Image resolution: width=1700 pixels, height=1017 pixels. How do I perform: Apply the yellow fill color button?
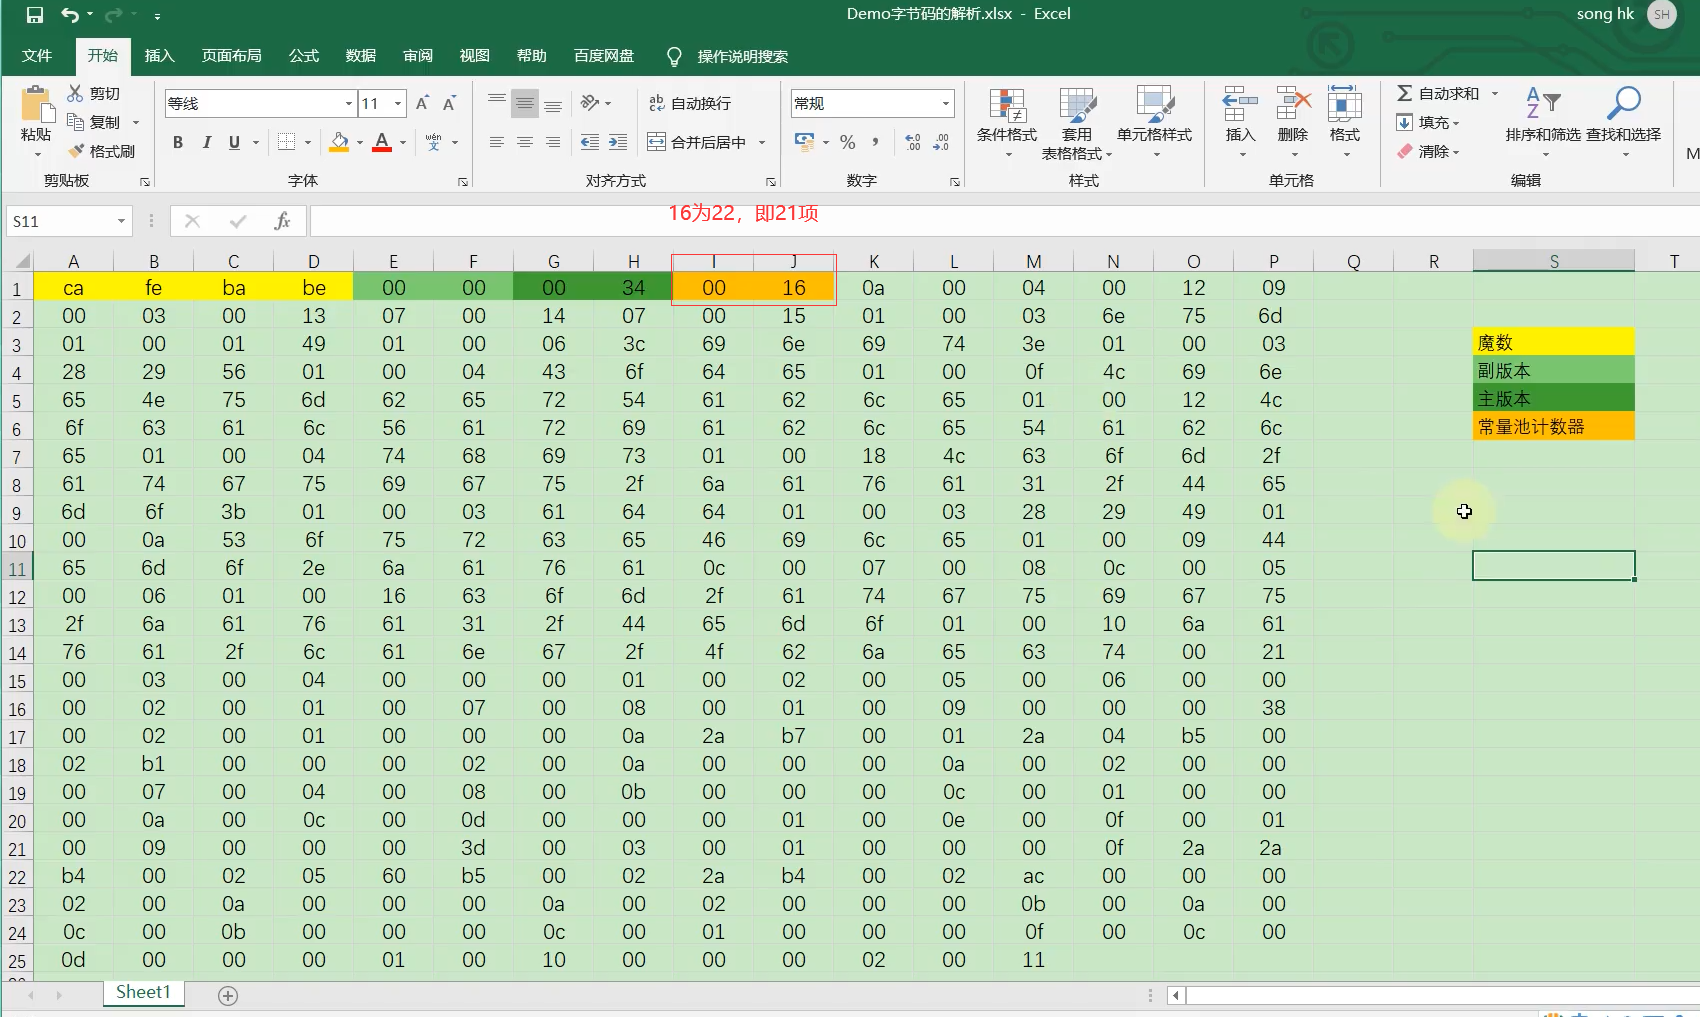(x=339, y=142)
